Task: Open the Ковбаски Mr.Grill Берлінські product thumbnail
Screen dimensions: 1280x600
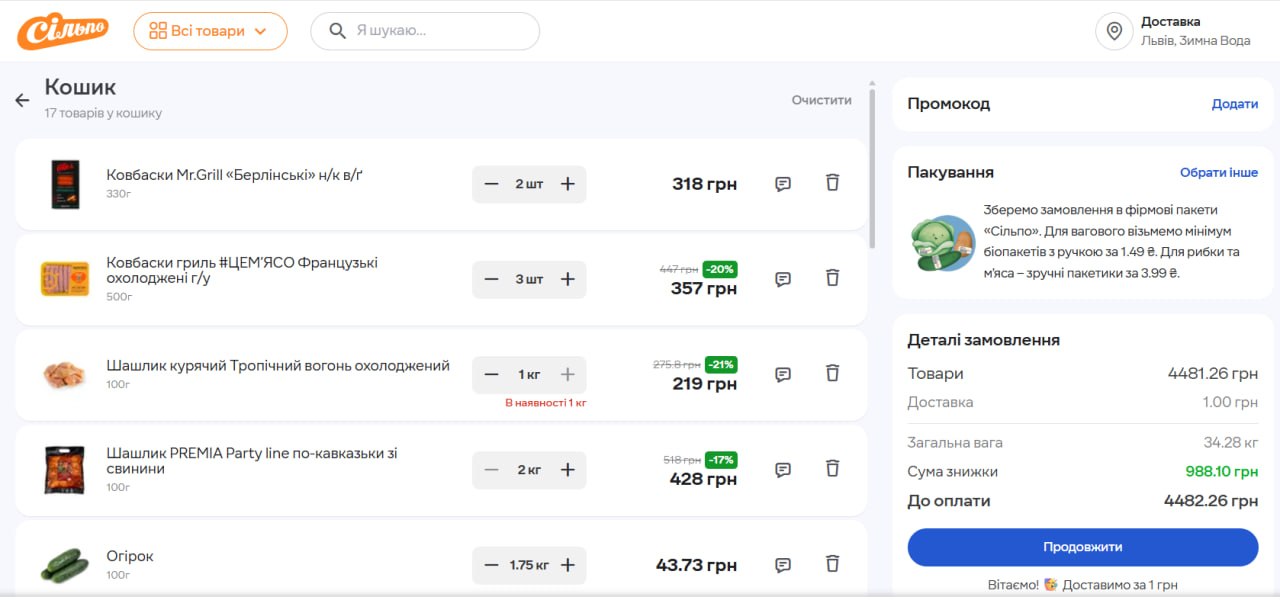Action: tap(65, 184)
